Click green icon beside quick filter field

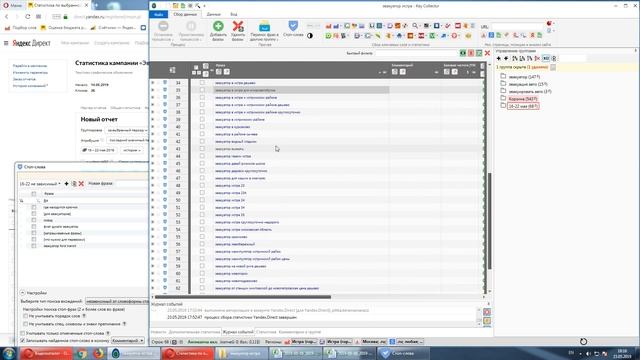point(463,53)
